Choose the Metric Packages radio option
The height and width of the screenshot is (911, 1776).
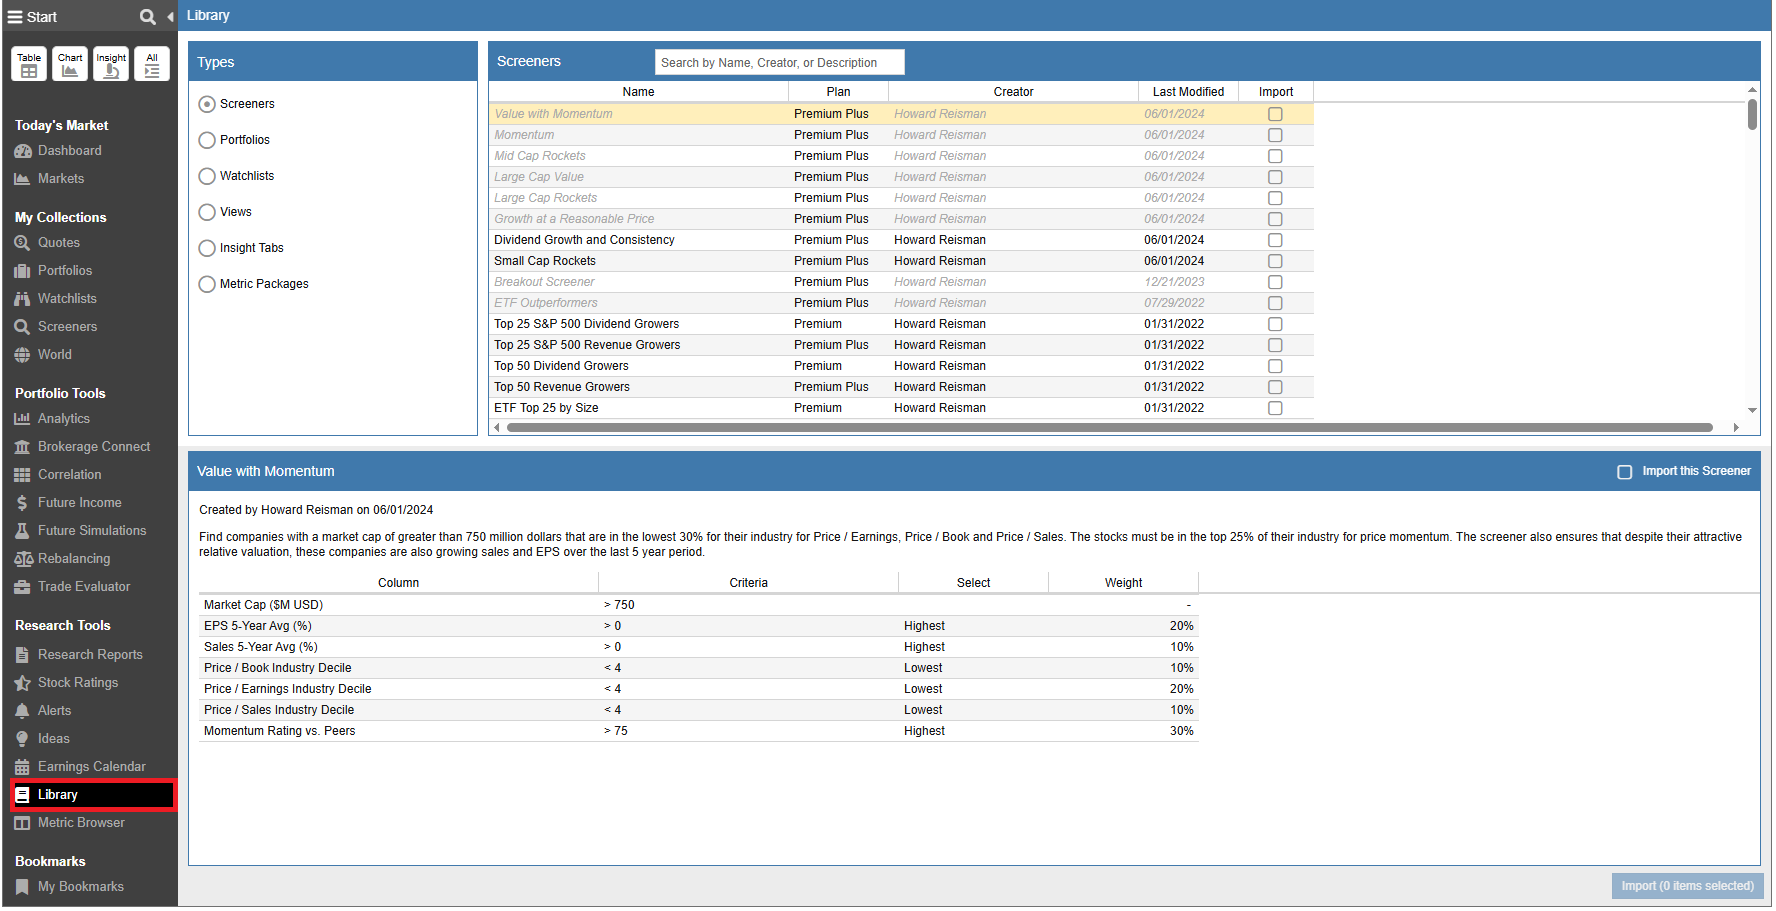click(x=207, y=284)
